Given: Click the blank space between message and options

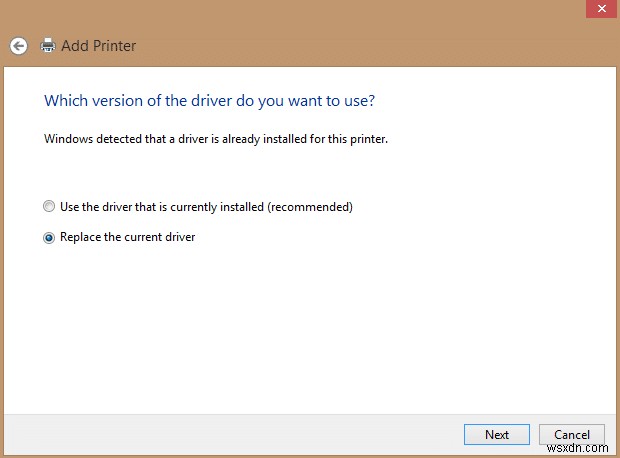Looking at the screenshot, I should [x=300, y=172].
